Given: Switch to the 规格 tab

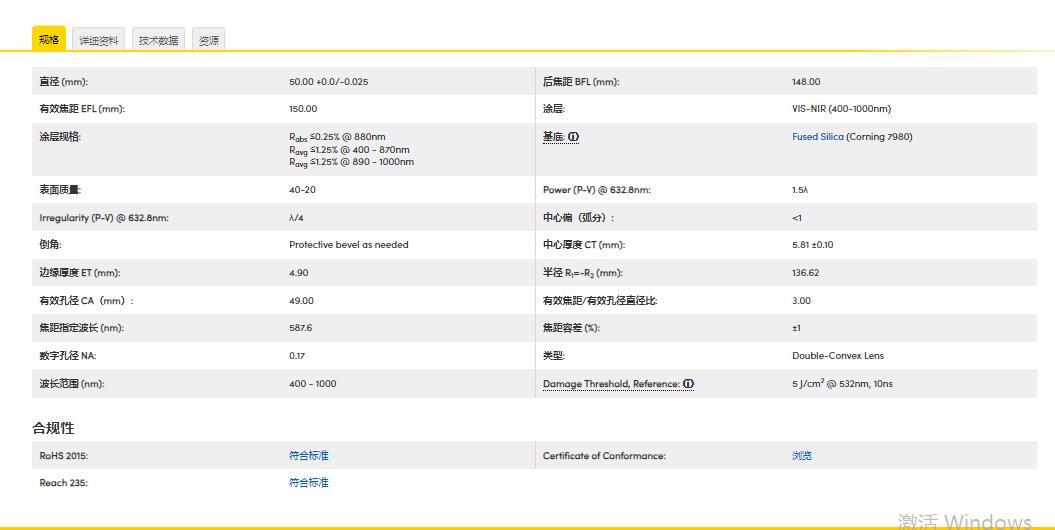Looking at the screenshot, I should tap(49, 40).
